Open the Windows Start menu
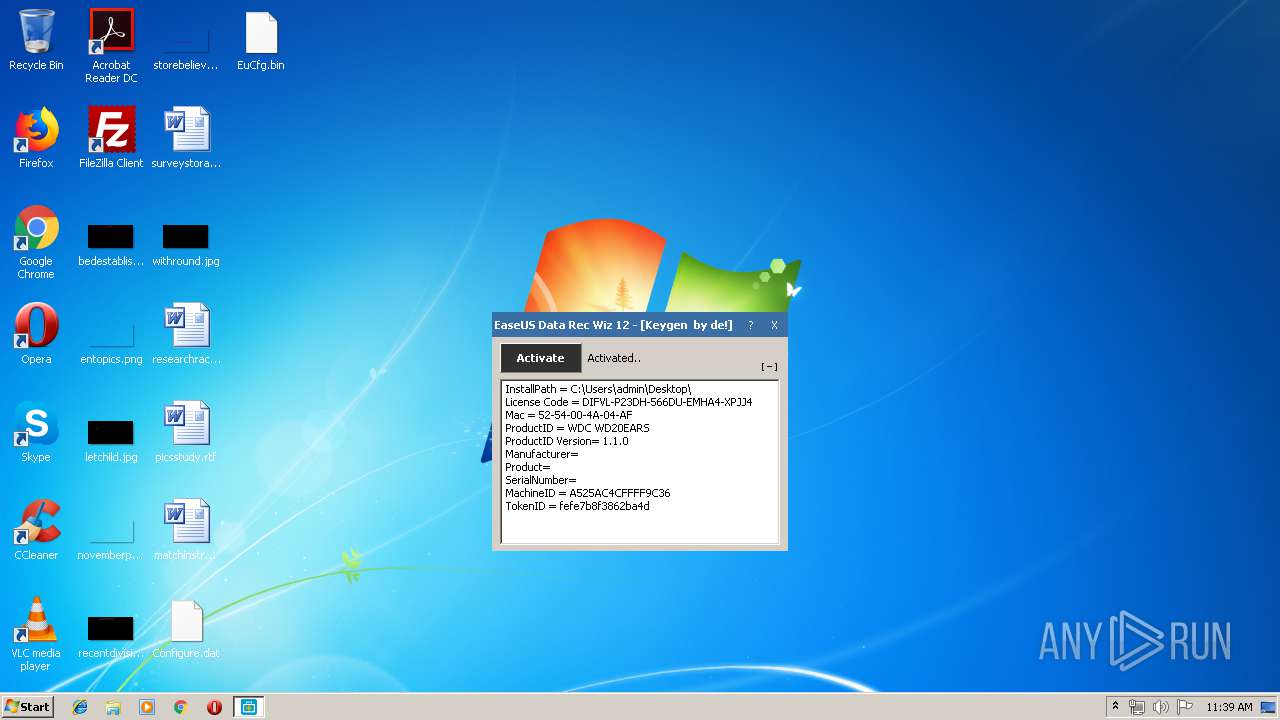1280x720 pixels. coord(28,706)
